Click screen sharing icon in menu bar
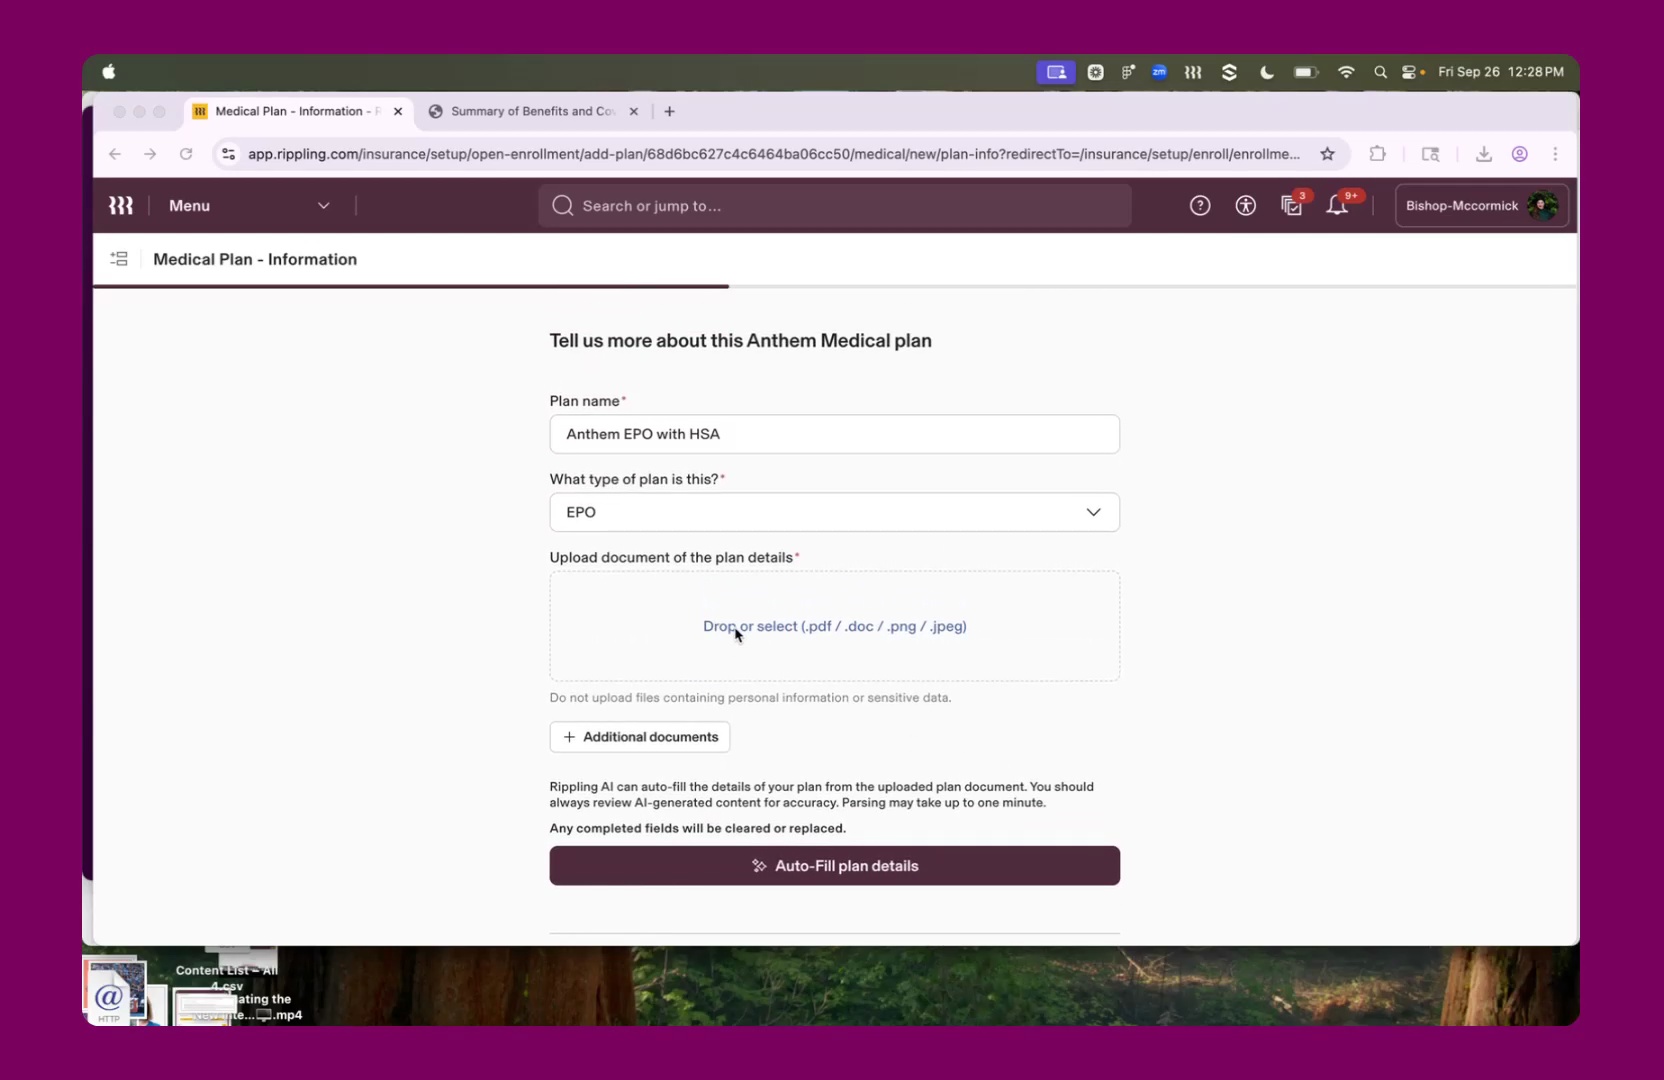The image size is (1664, 1080). pyautogui.click(x=1056, y=72)
